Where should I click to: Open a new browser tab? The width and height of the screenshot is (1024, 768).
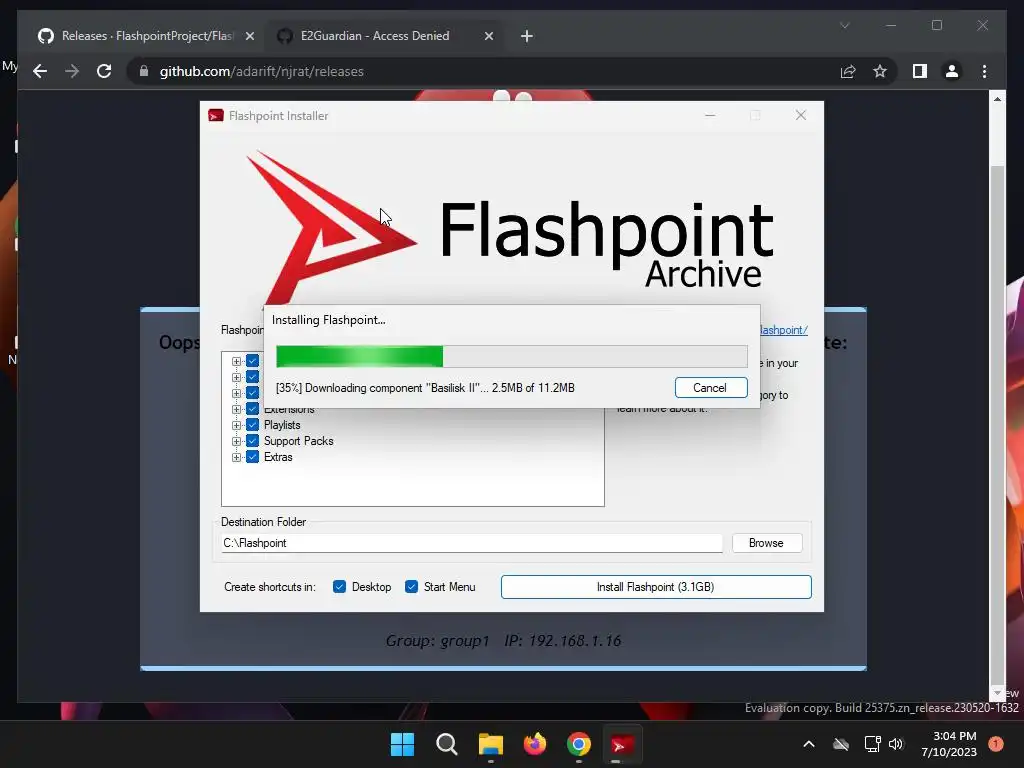[x=526, y=36]
